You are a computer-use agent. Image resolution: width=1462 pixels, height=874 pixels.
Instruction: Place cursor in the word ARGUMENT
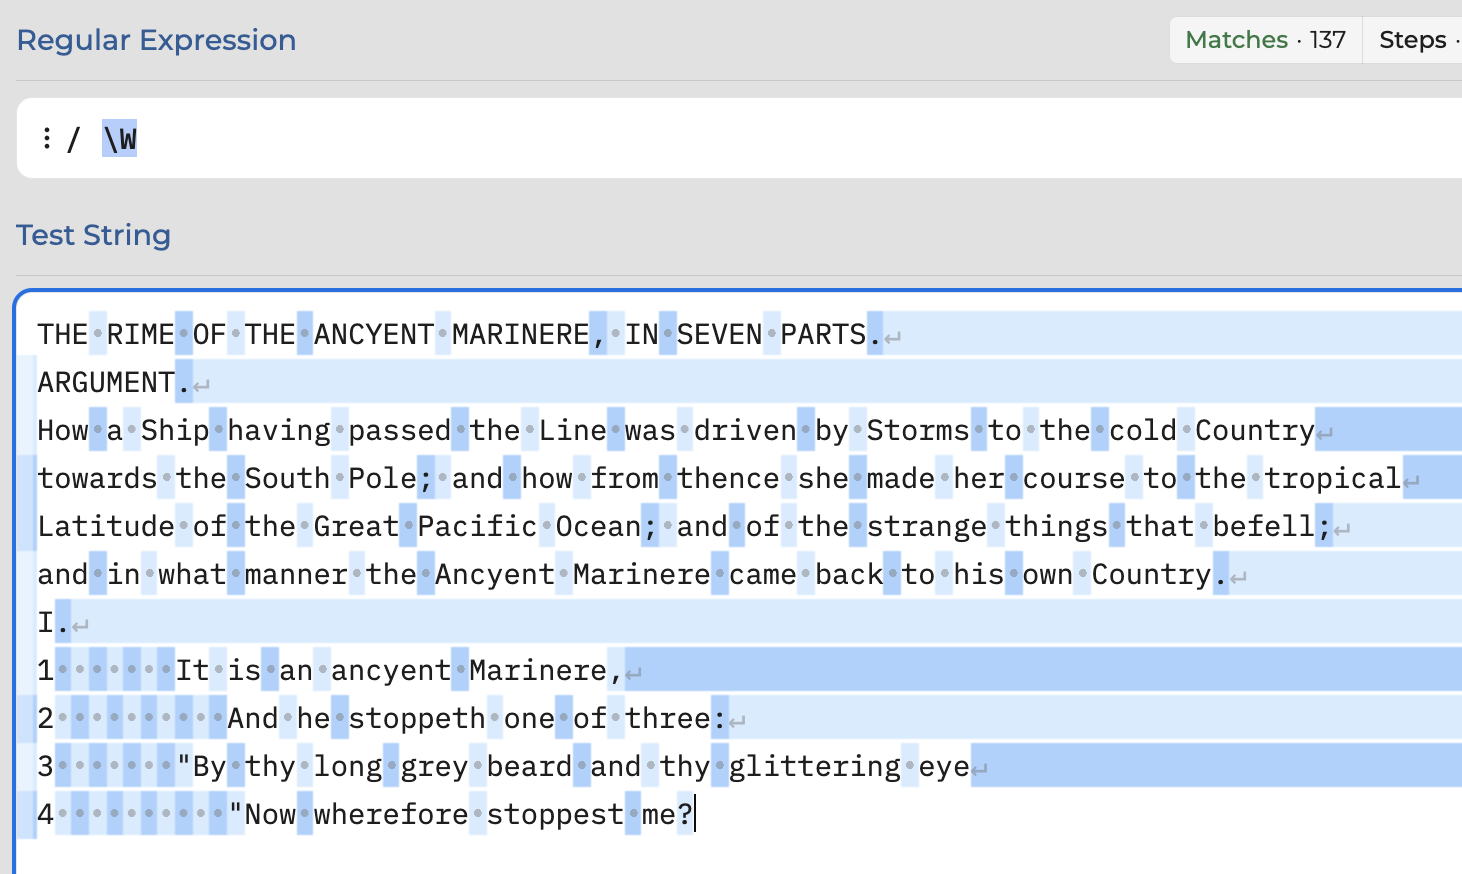click(106, 382)
